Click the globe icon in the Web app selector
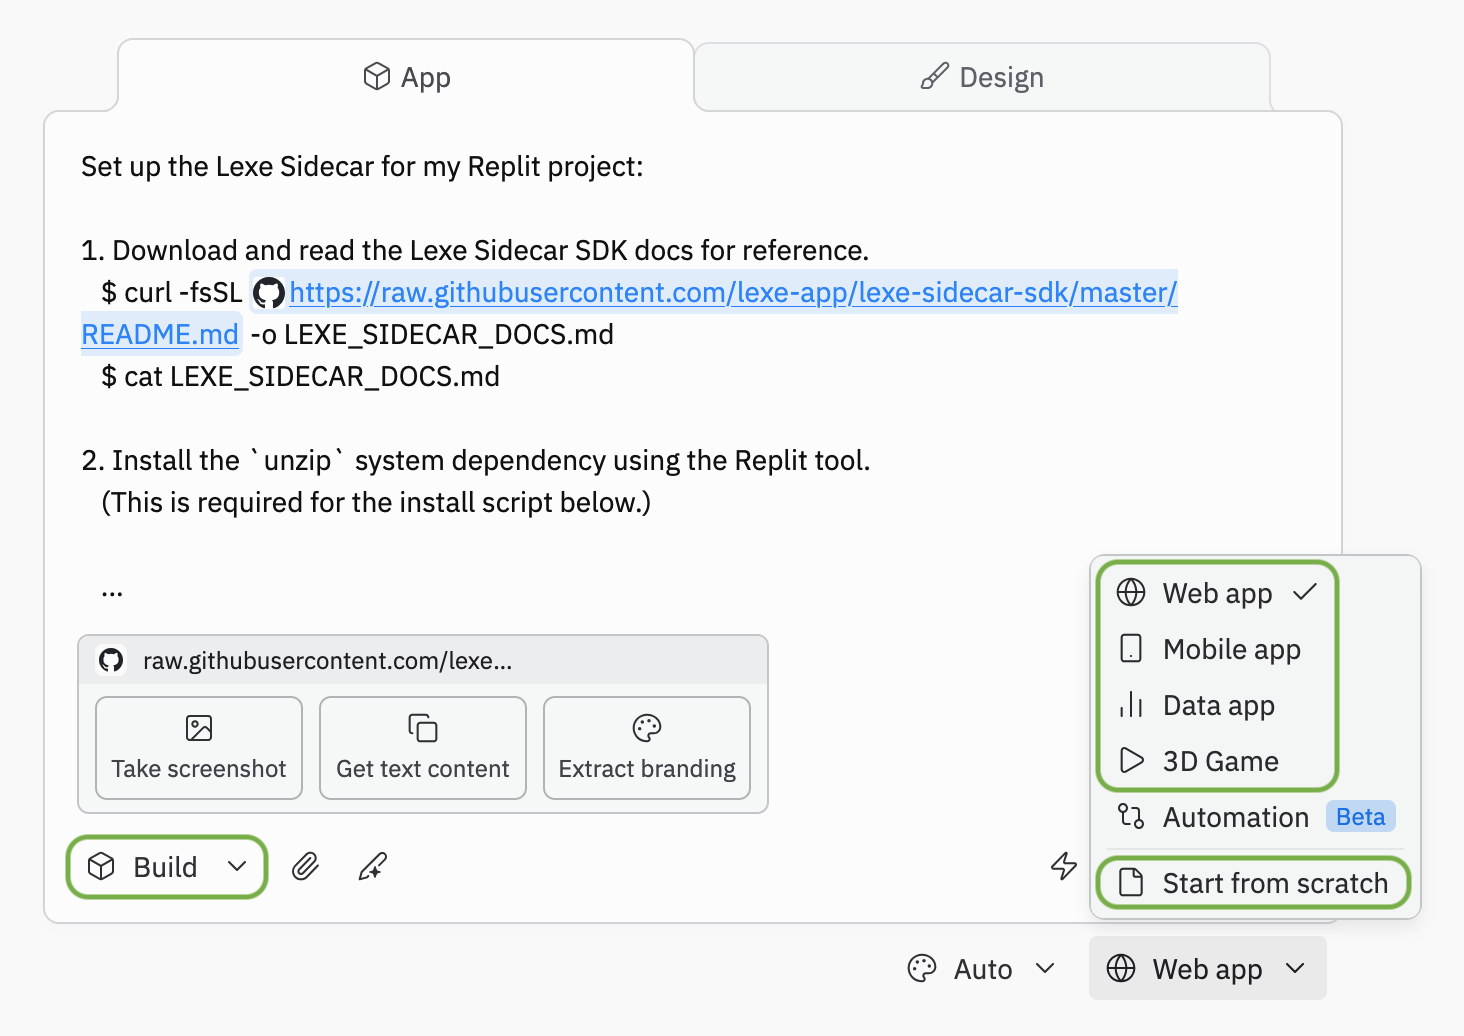 (x=1121, y=969)
